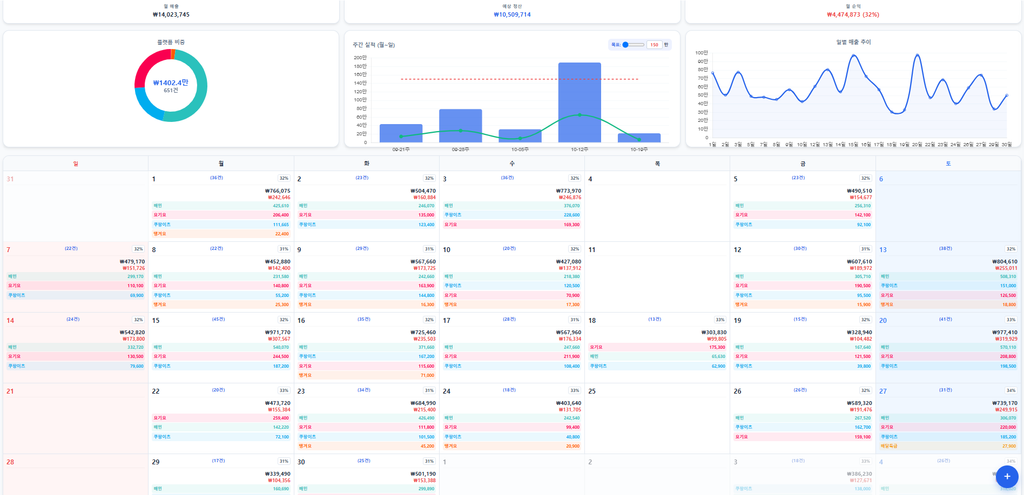This screenshot has width=1024, height=495.
Task: Click the 배민 256,310 row on day 5
Action: click(x=804, y=205)
